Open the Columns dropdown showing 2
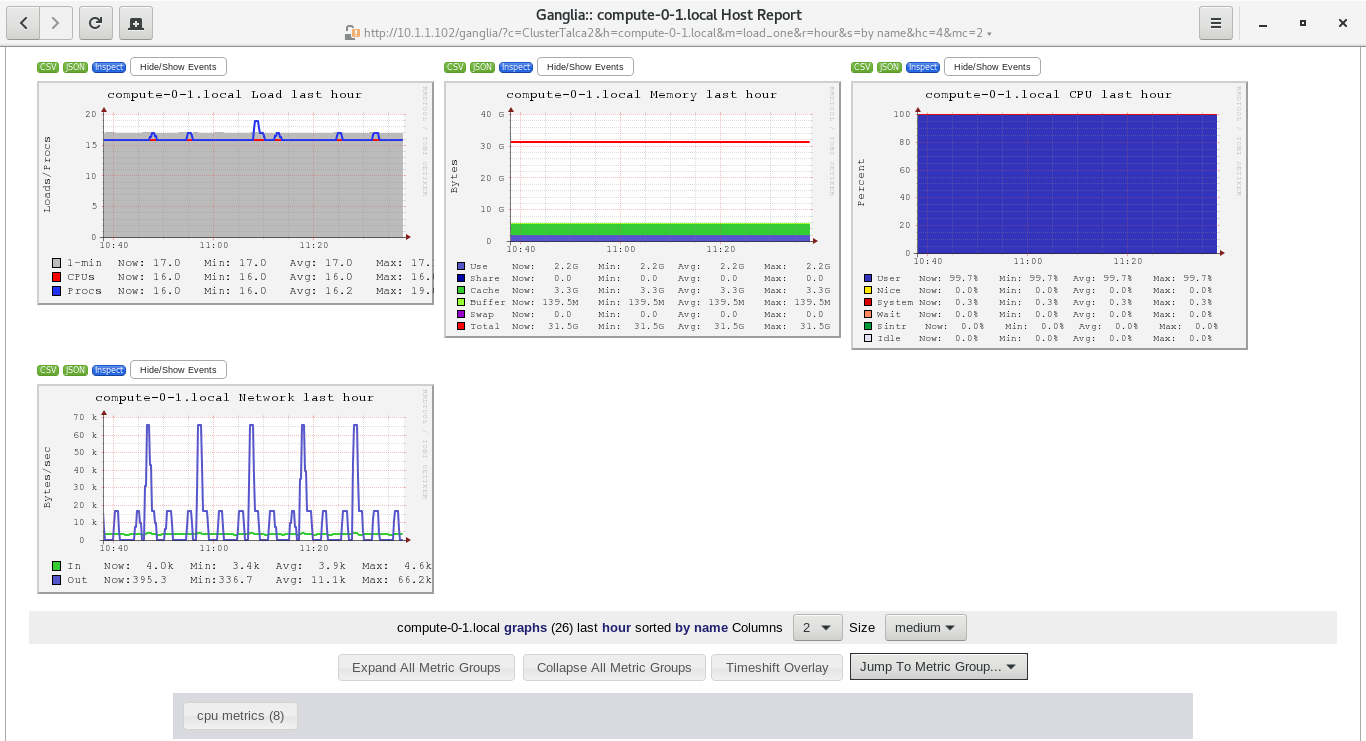Viewport: 1366px width, 741px height. pyautogui.click(x=817, y=628)
